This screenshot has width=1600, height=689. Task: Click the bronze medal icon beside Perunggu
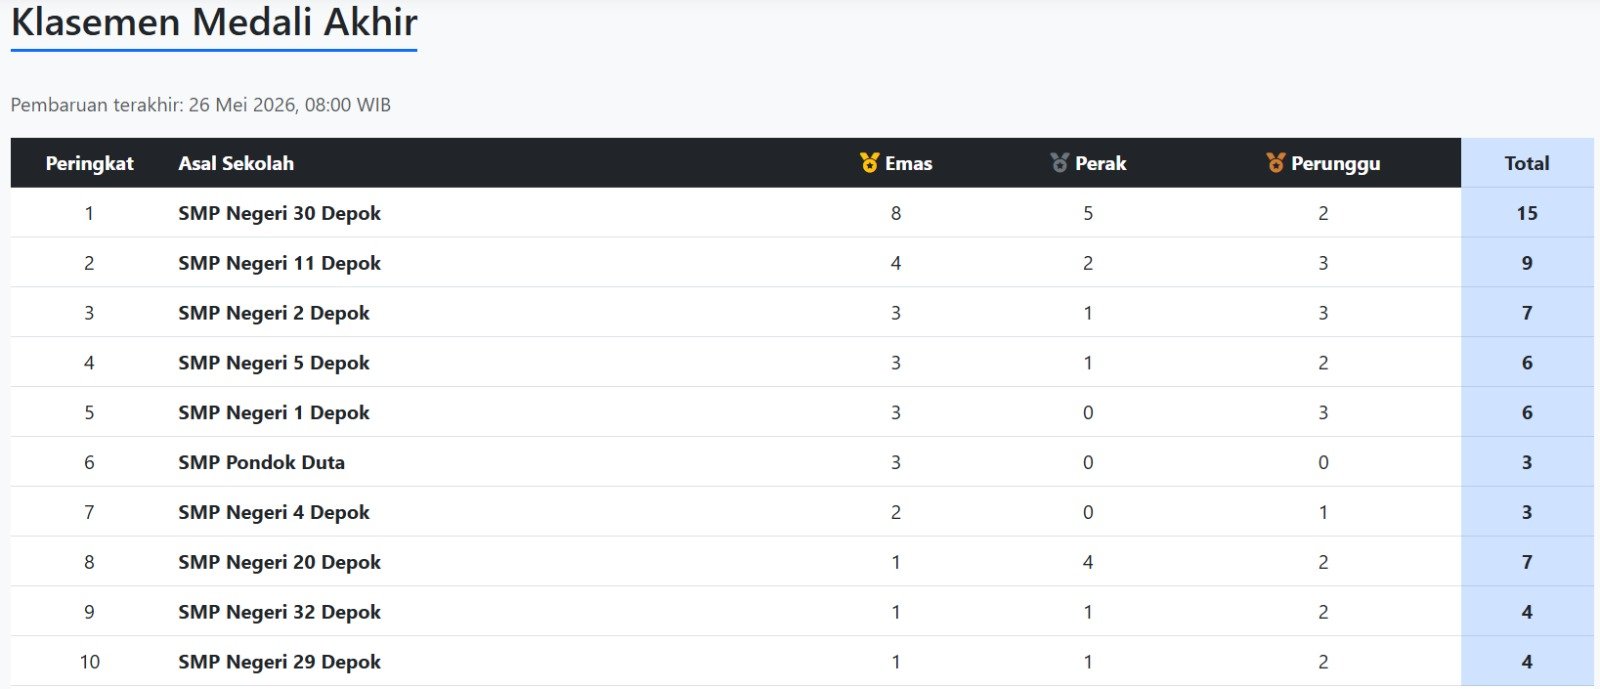[x=1275, y=163]
